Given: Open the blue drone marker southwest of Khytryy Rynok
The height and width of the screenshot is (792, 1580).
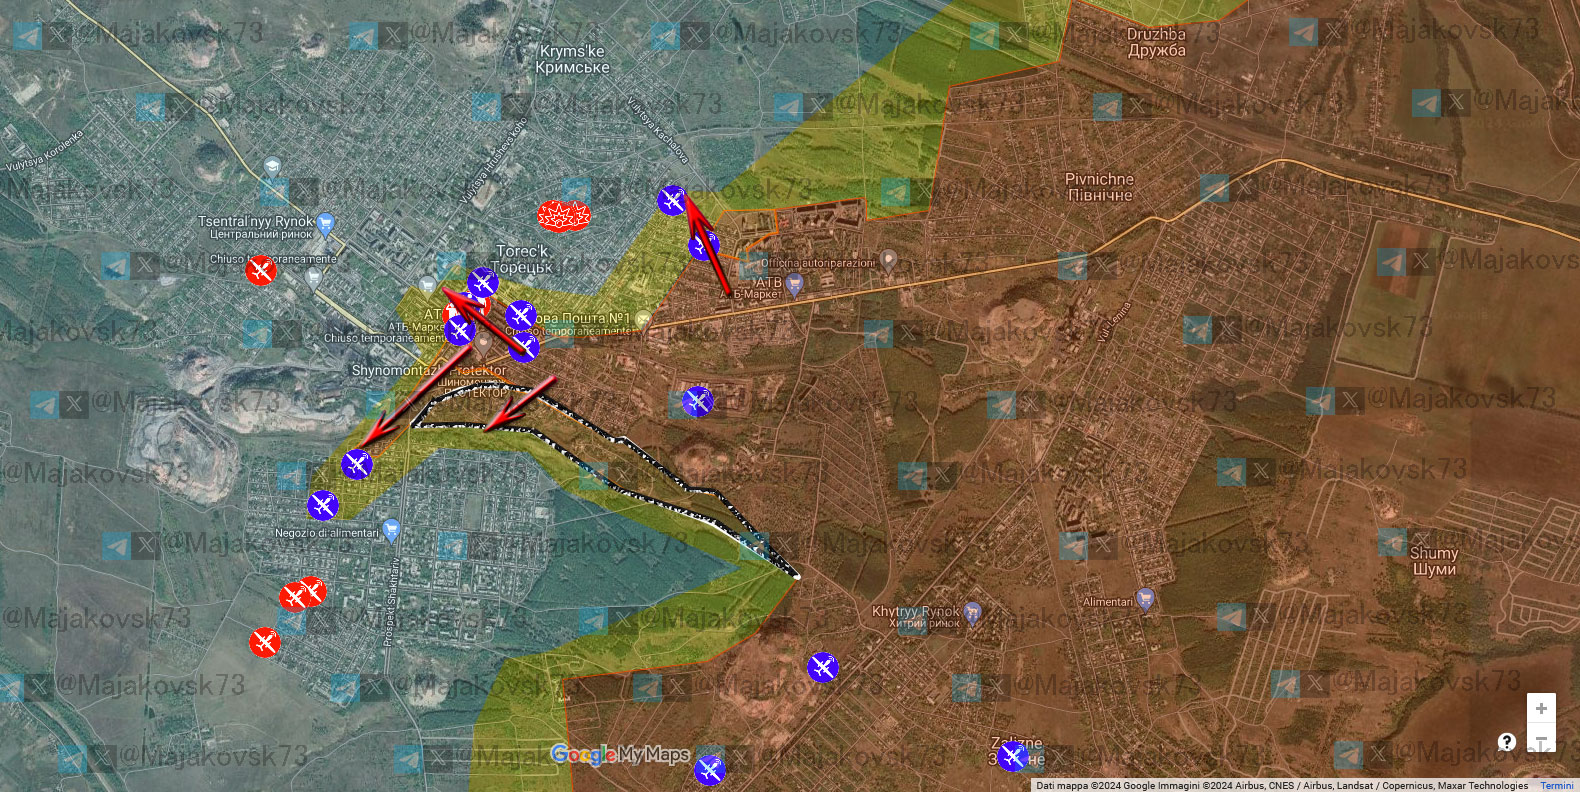Looking at the screenshot, I should tap(823, 667).
